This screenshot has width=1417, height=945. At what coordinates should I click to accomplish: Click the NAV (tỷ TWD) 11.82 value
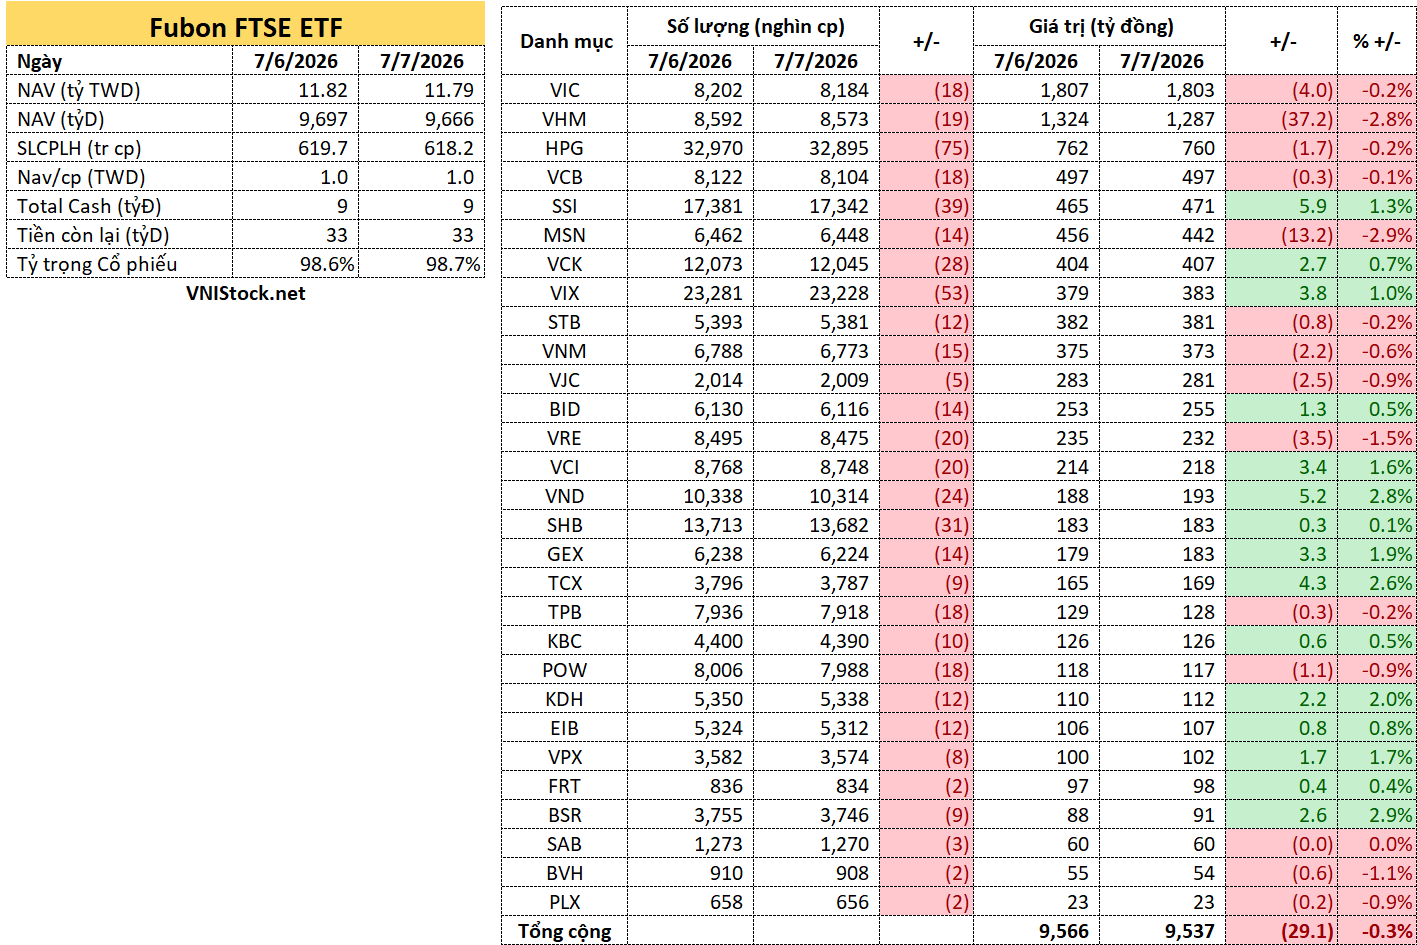(296, 90)
